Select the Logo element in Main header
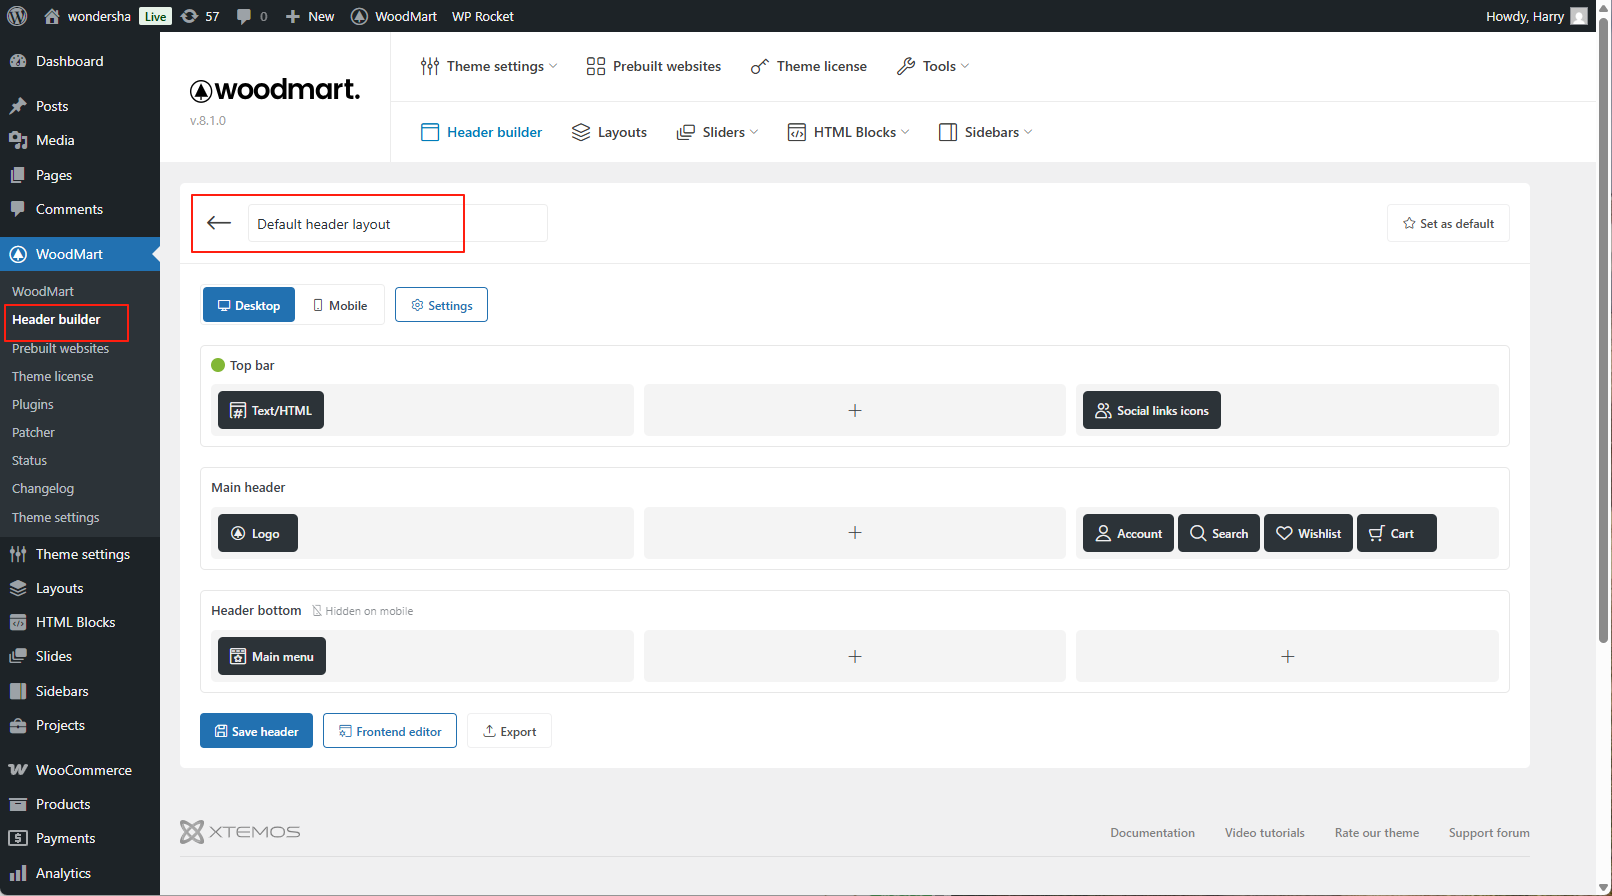 coord(257,533)
